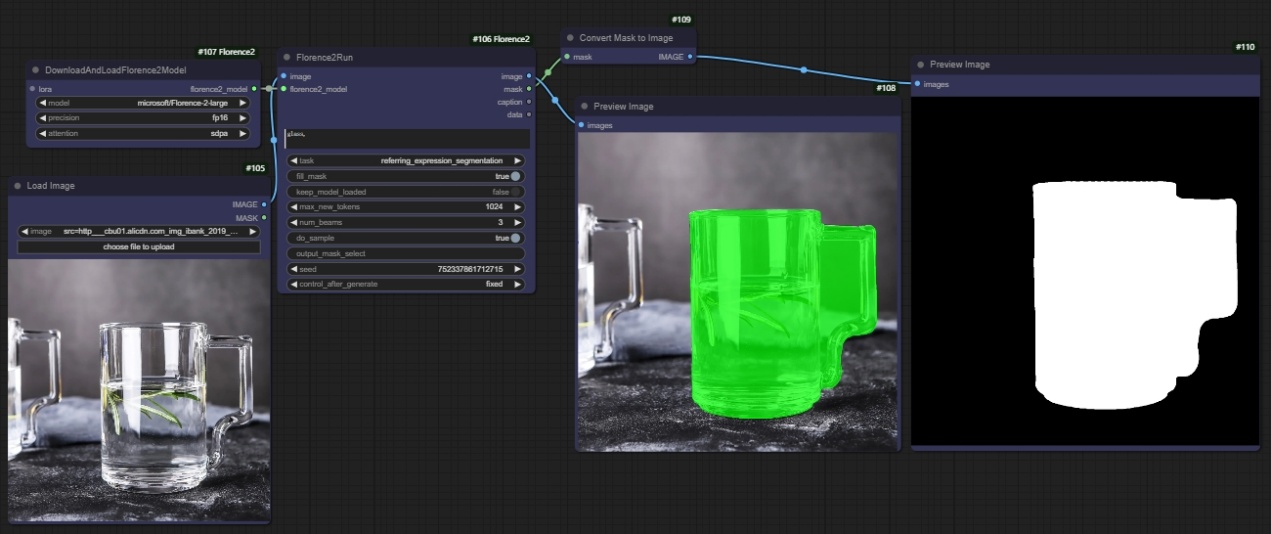1271x534 pixels.
Task: Collapse the Convert Mask to Image node
Action: coord(570,38)
